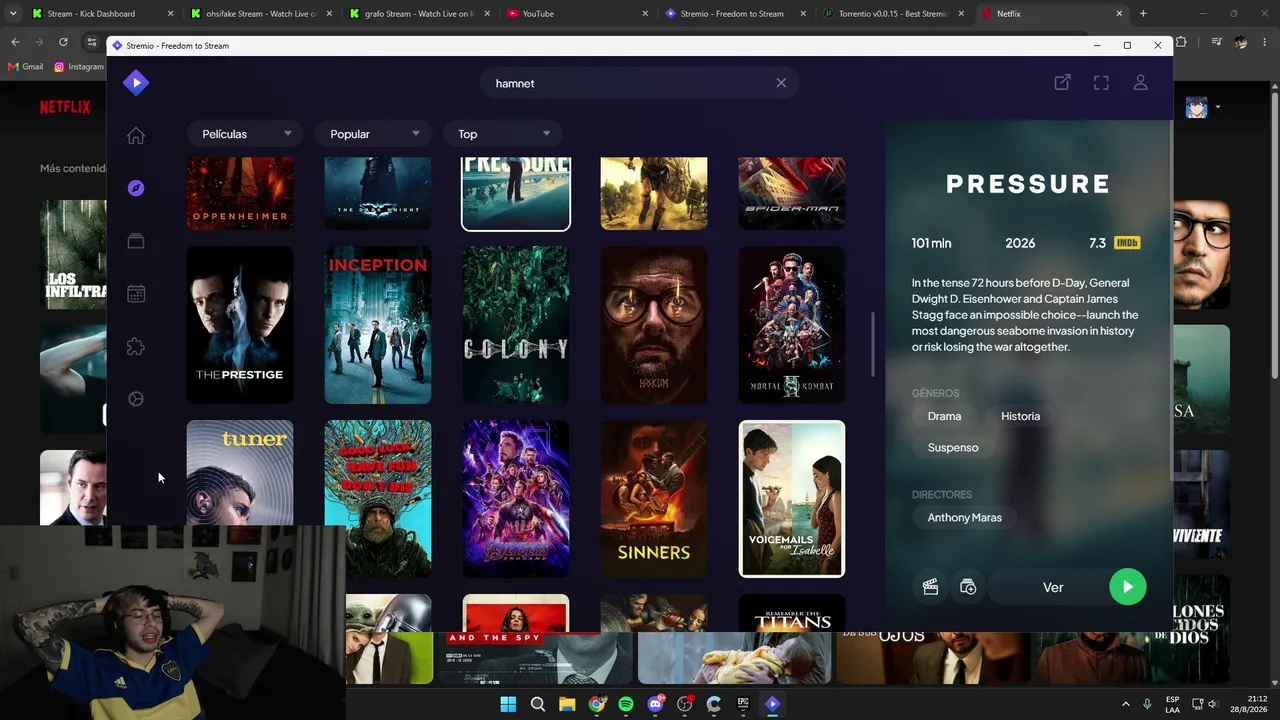Screen dimensions: 1280x720
Task: Click the Stremio catalog scrollbar
Action: (872, 345)
